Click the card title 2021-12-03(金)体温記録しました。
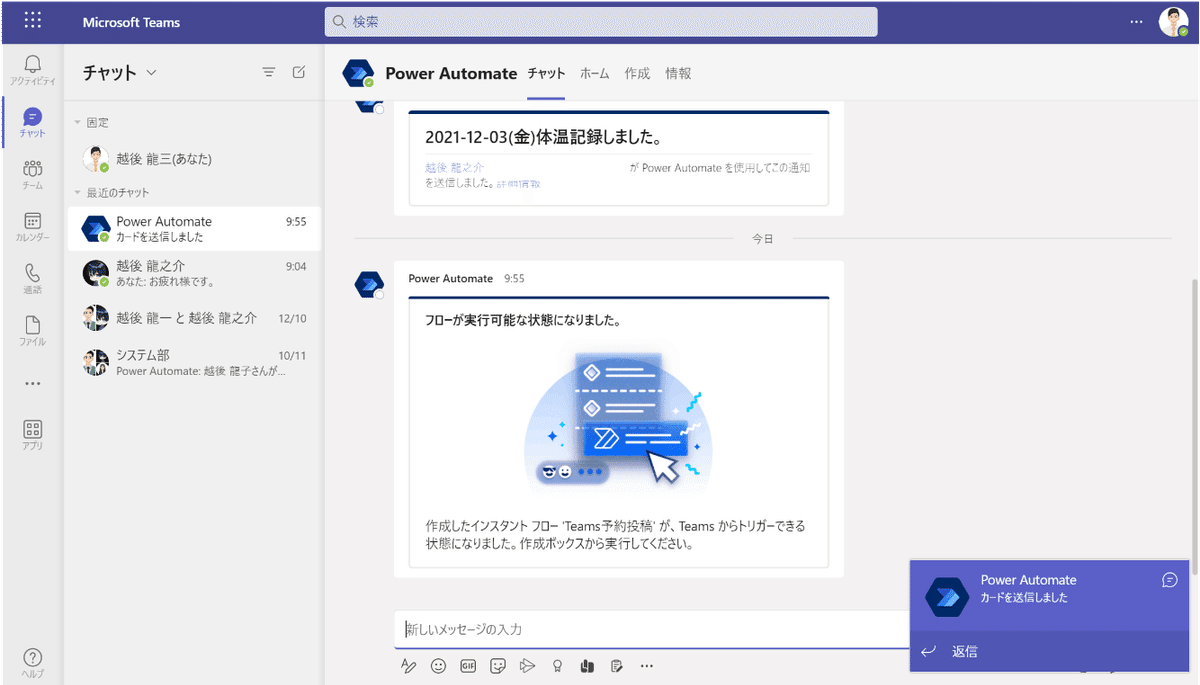Viewport: 1200px width, 685px height. 543,137
